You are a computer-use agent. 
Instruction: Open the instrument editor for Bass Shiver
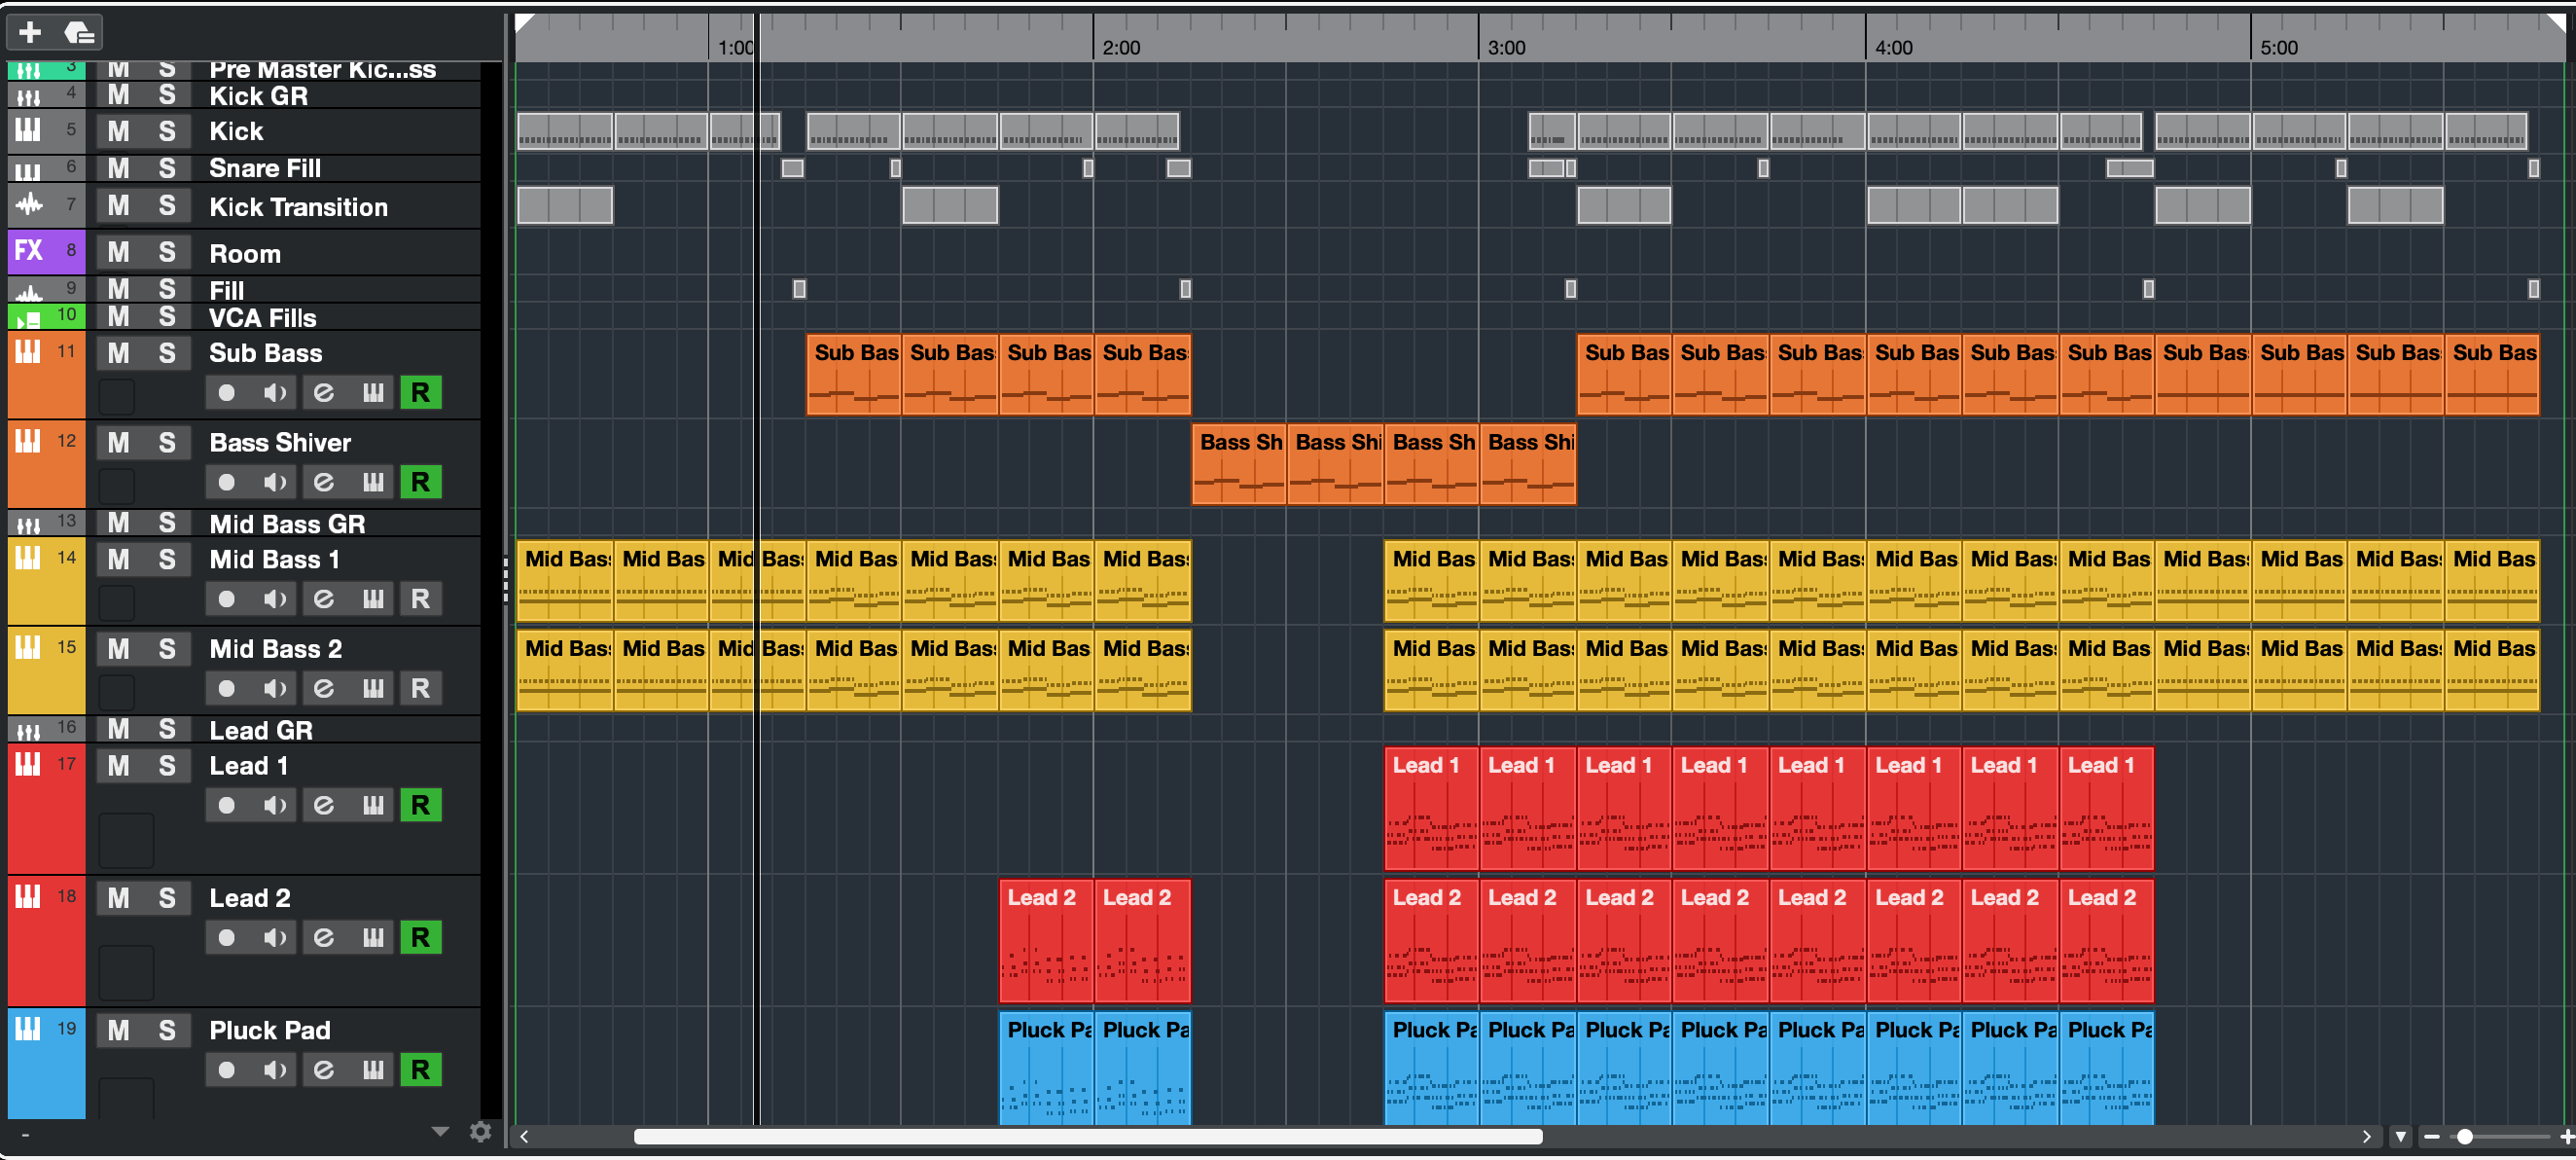[x=373, y=483]
